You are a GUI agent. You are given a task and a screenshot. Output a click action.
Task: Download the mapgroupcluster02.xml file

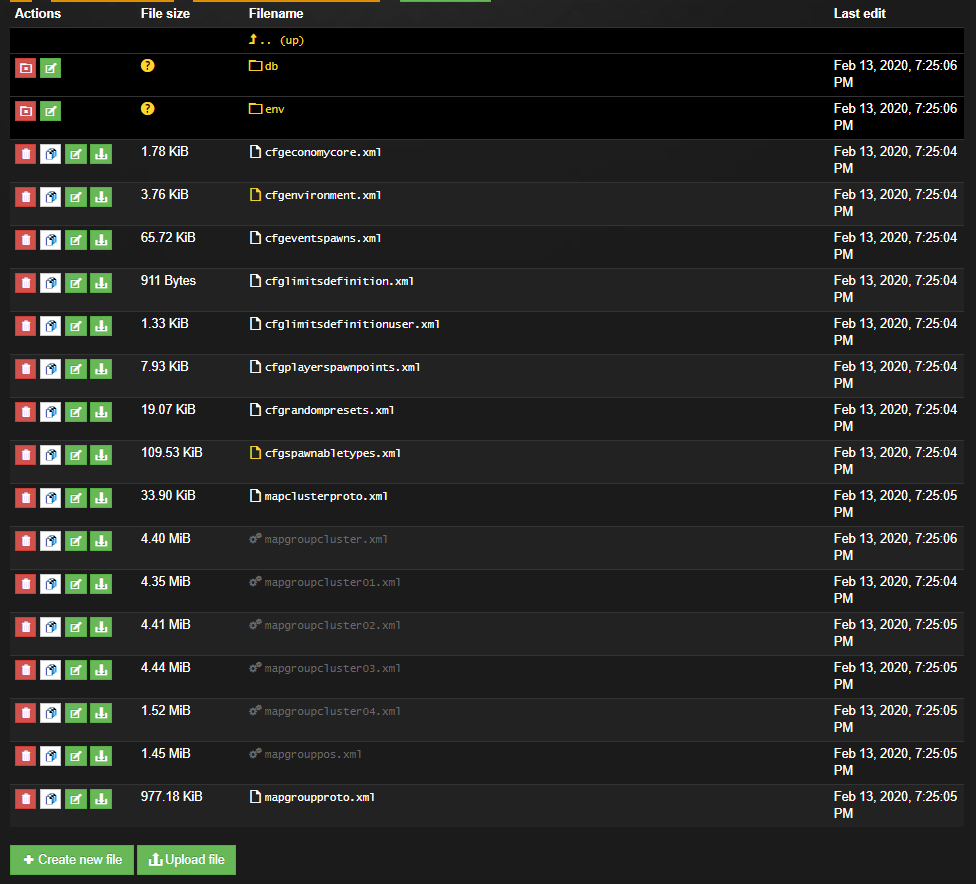tap(101, 627)
